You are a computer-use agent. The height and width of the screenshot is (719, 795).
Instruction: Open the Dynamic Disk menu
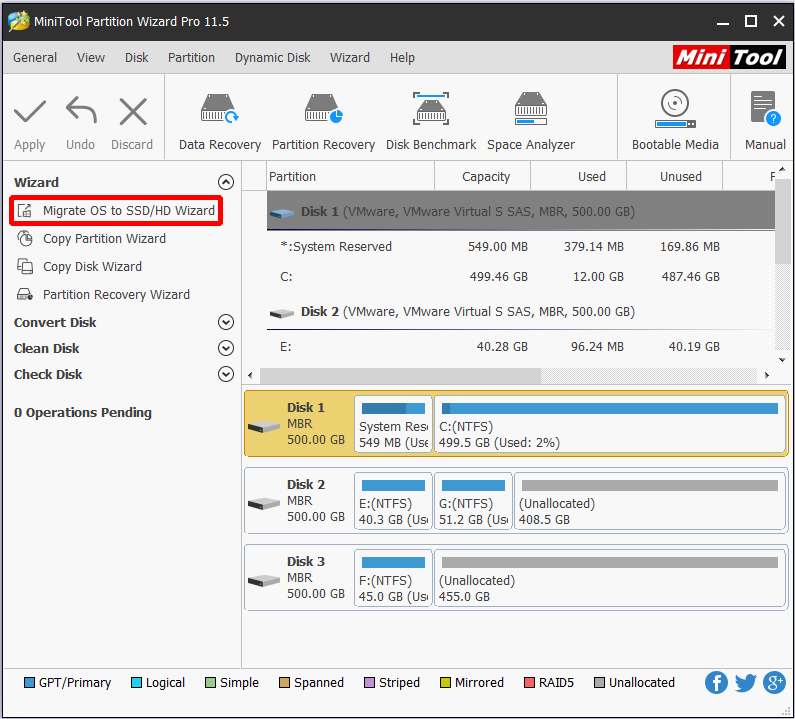(272, 58)
